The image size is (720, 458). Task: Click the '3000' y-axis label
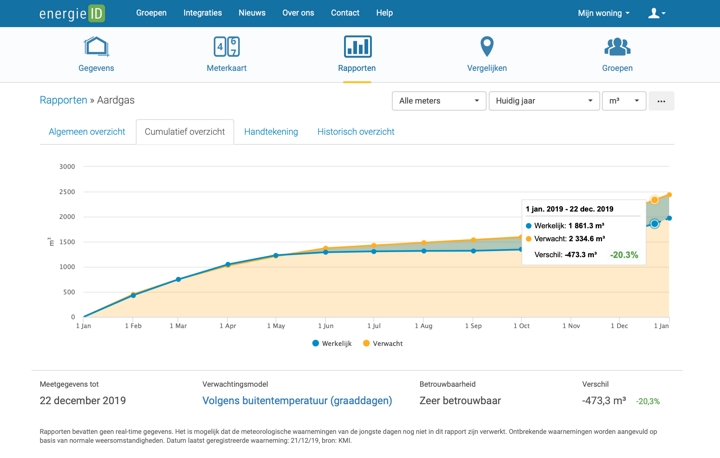[x=67, y=167]
